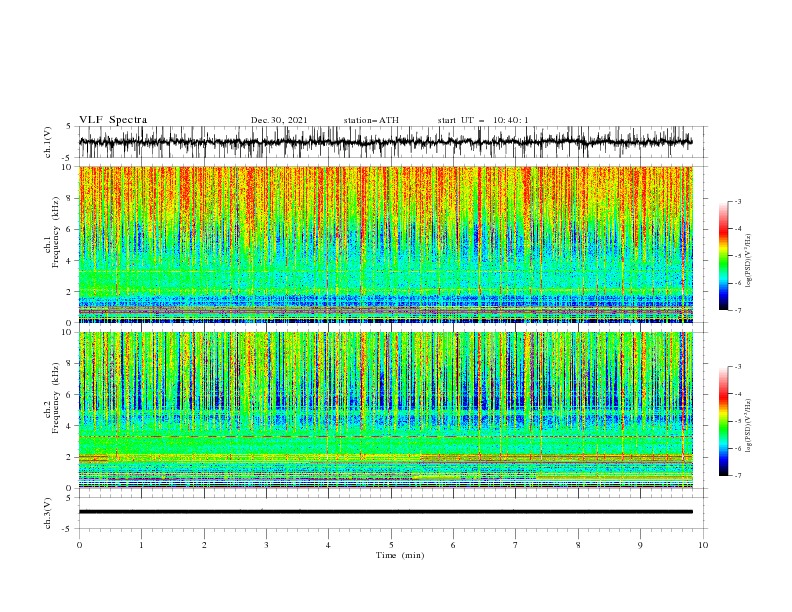Click the lower colorbar label 'log(PSD)(V²/Hz)'
This screenshot has height=612, width=792.
749,426
